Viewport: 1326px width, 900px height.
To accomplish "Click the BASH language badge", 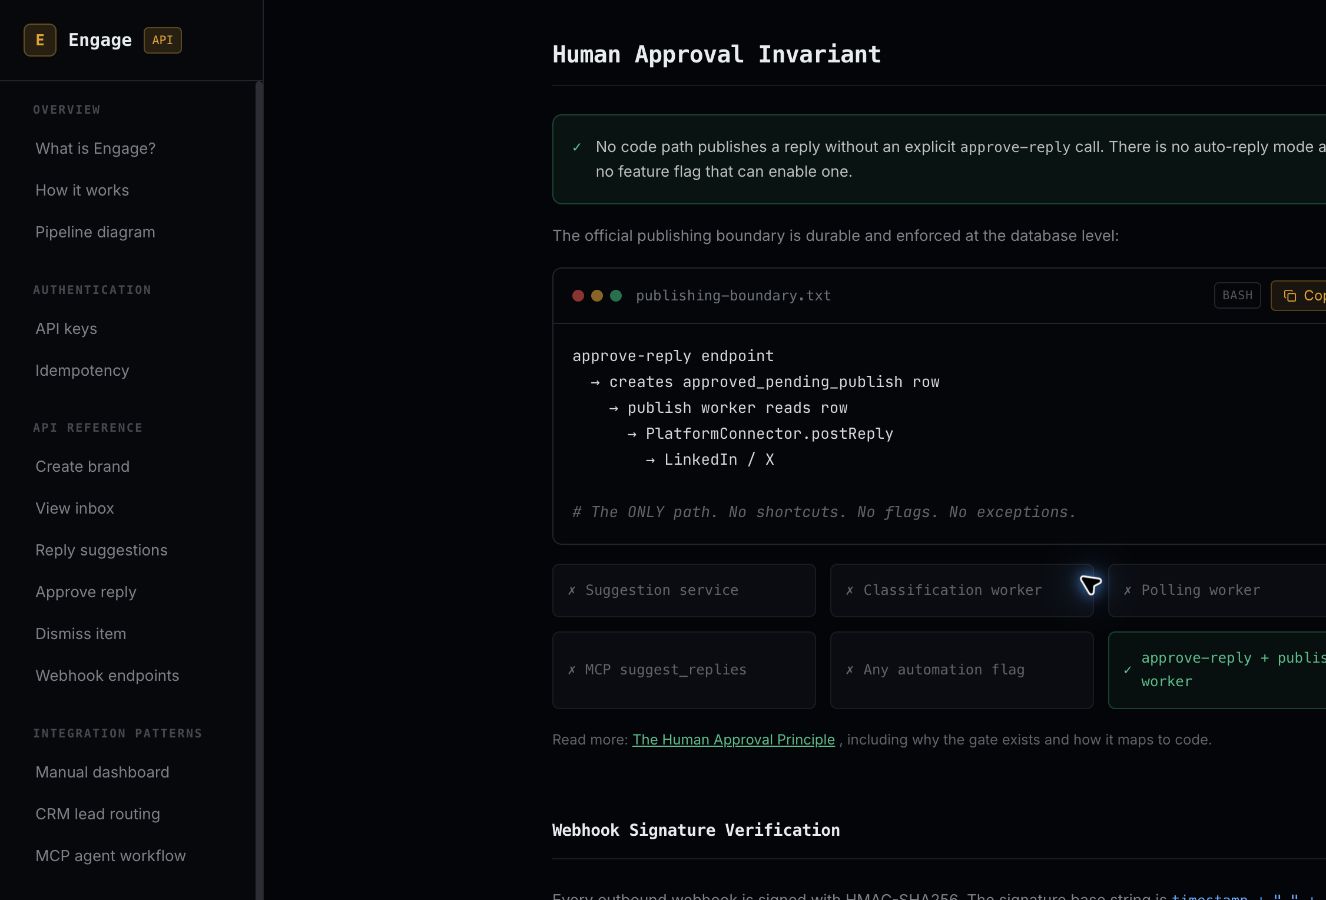I will [x=1237, y=295].
